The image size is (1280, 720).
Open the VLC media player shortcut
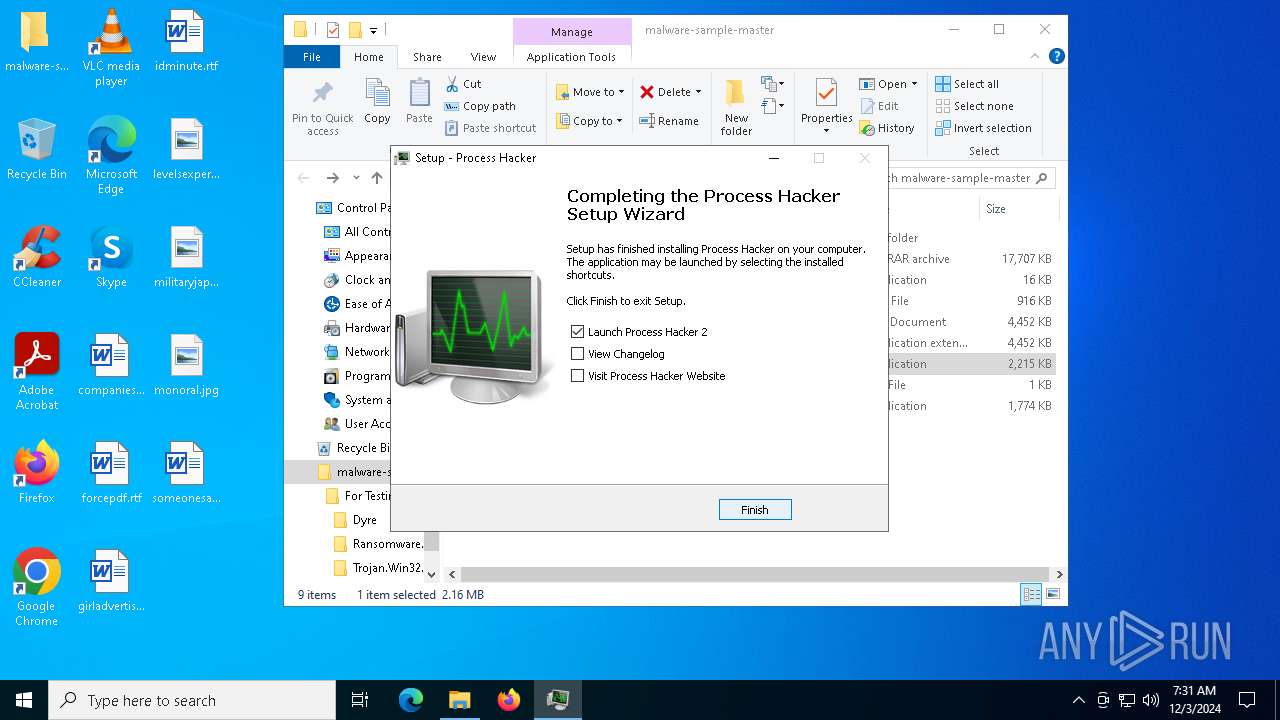click(111, 47)
